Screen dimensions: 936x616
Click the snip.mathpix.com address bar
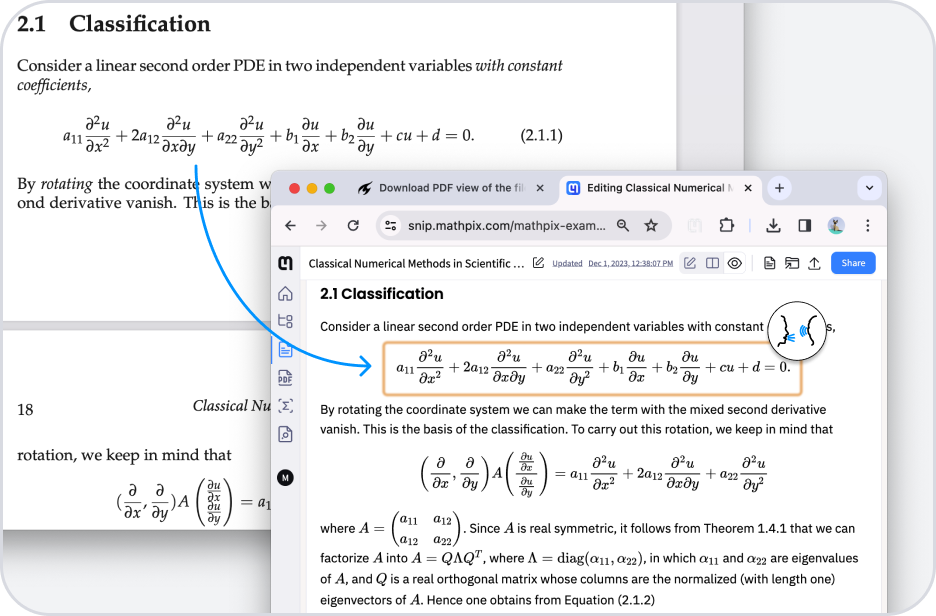pyautogui.click(x=506, y=226)
